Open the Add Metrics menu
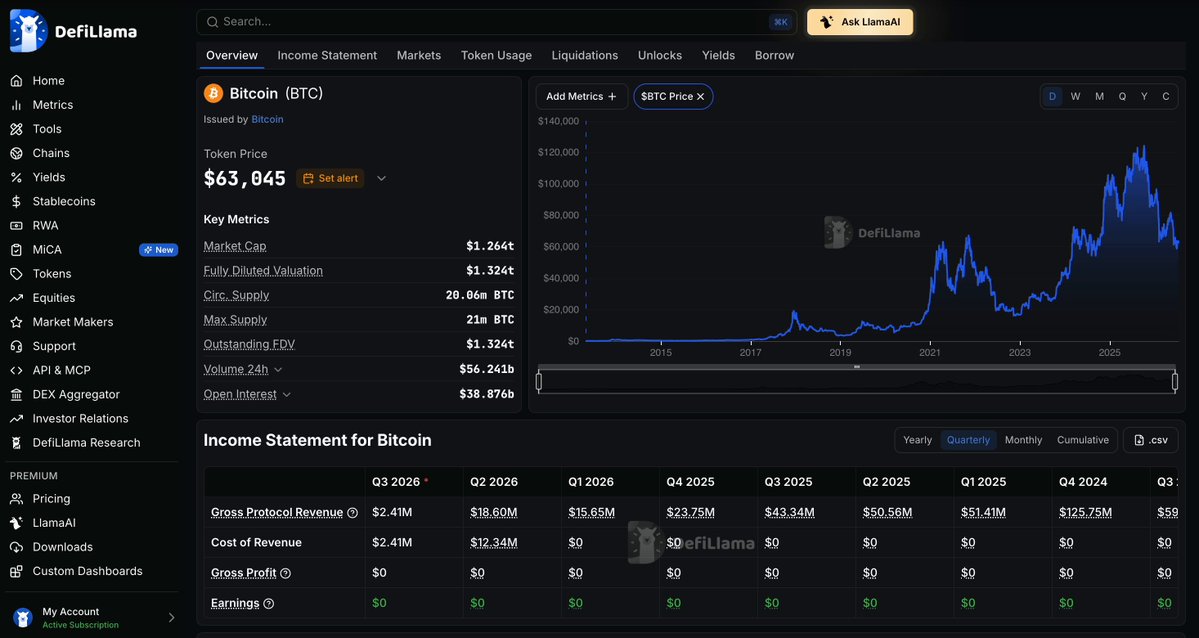Viewport: 1199px width, 638px height. point(581,96)
